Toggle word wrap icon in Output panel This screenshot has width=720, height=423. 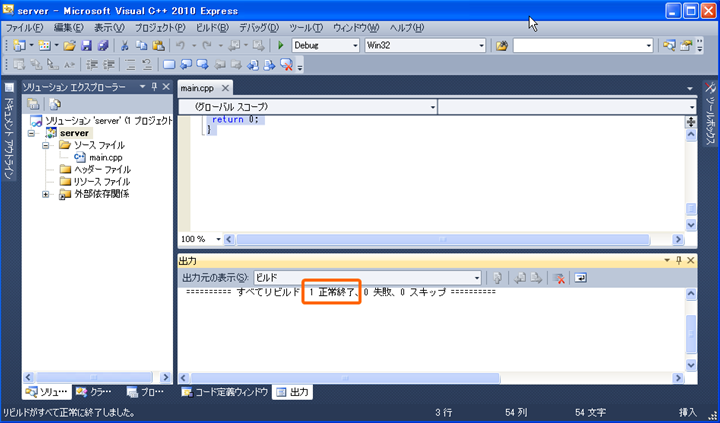click(x=580, y=278)
